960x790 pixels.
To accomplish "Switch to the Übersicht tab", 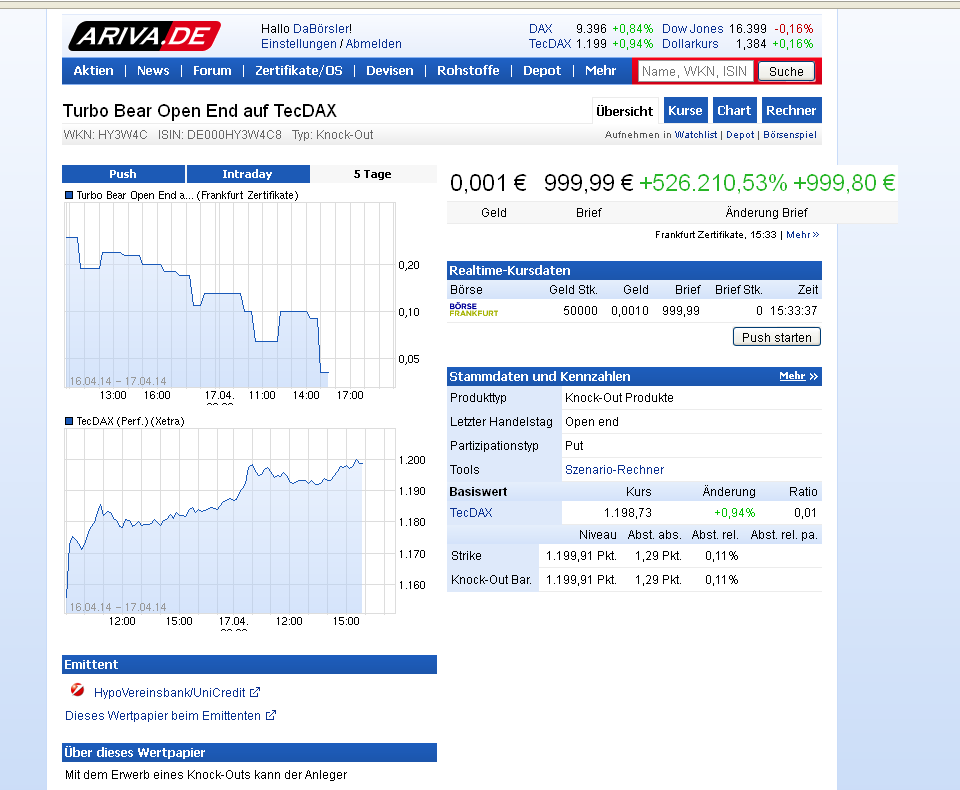I will tap(624, 111).
